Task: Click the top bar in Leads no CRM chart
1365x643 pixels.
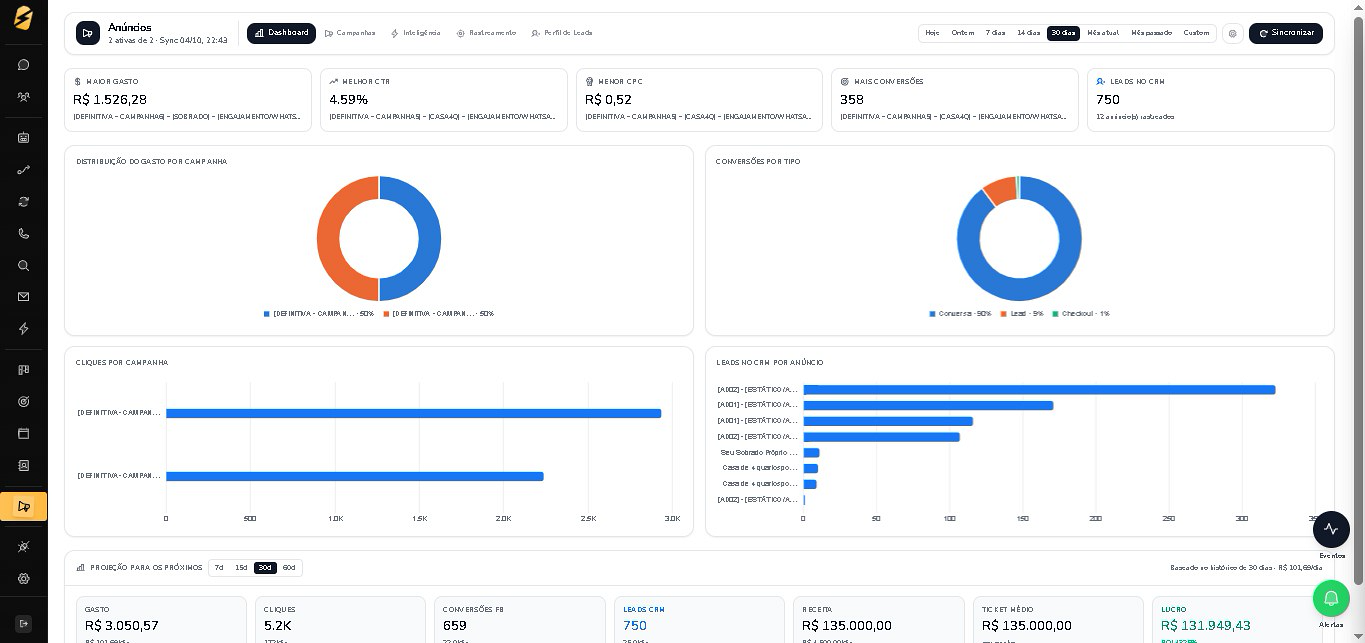Action: coord(1039,390)
